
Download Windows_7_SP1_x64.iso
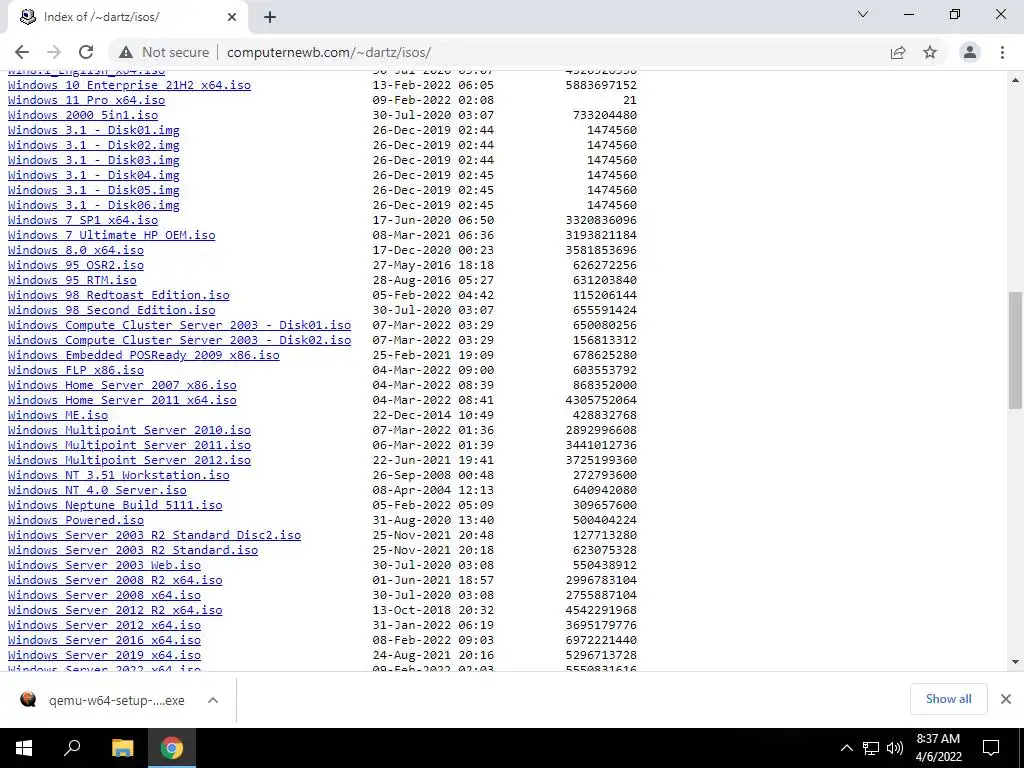pyautogui.click(x=83, y=220)
